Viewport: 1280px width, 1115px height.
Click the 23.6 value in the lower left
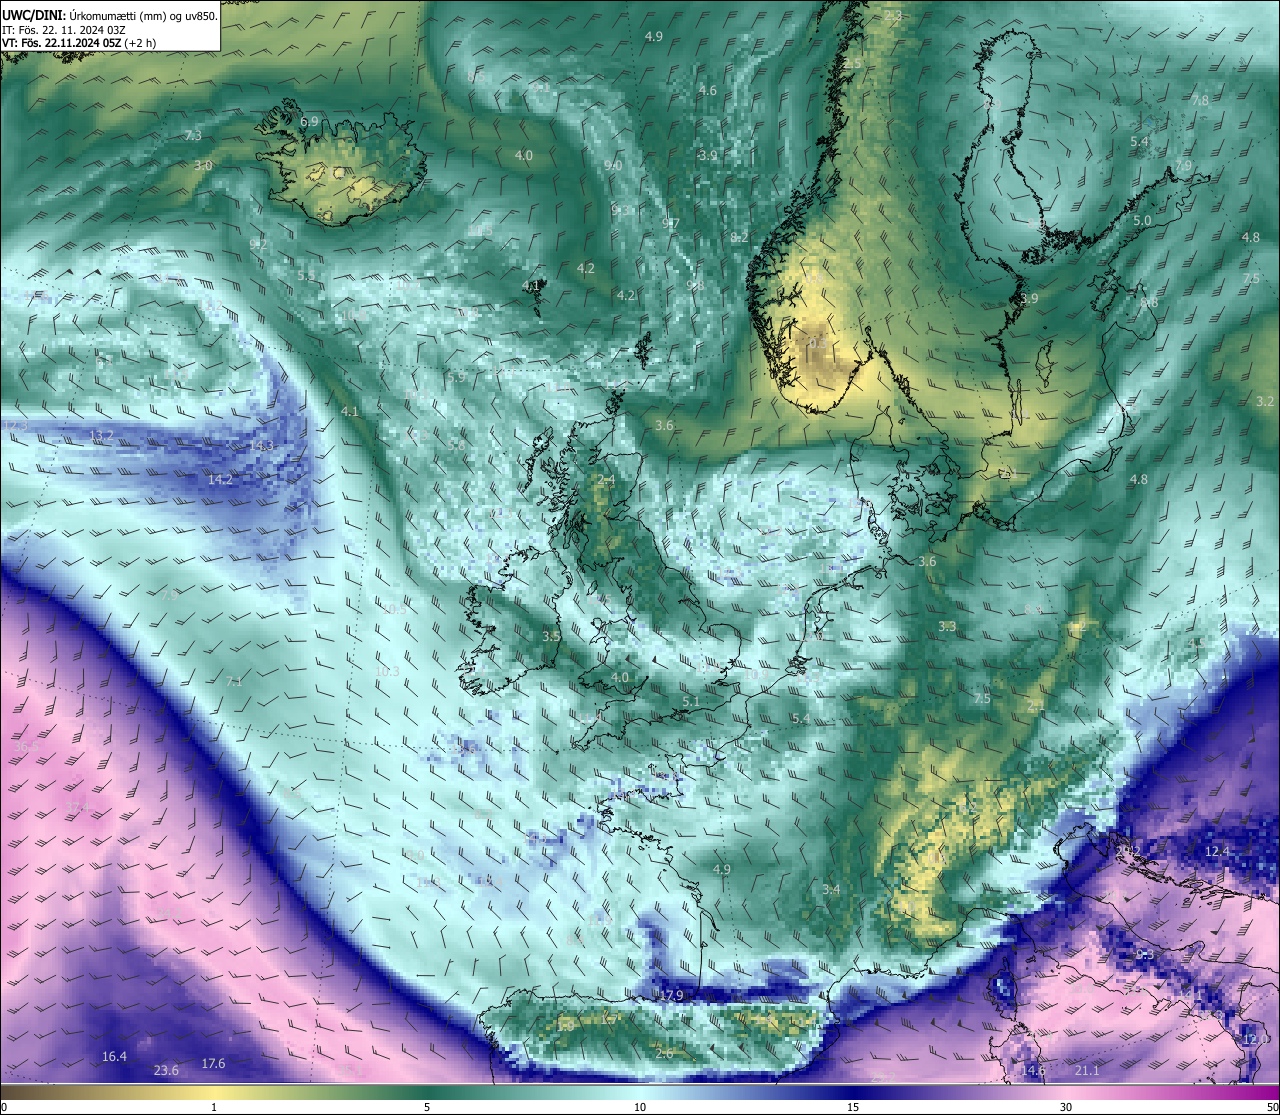pyautogui.click(x=166, y=1071)
